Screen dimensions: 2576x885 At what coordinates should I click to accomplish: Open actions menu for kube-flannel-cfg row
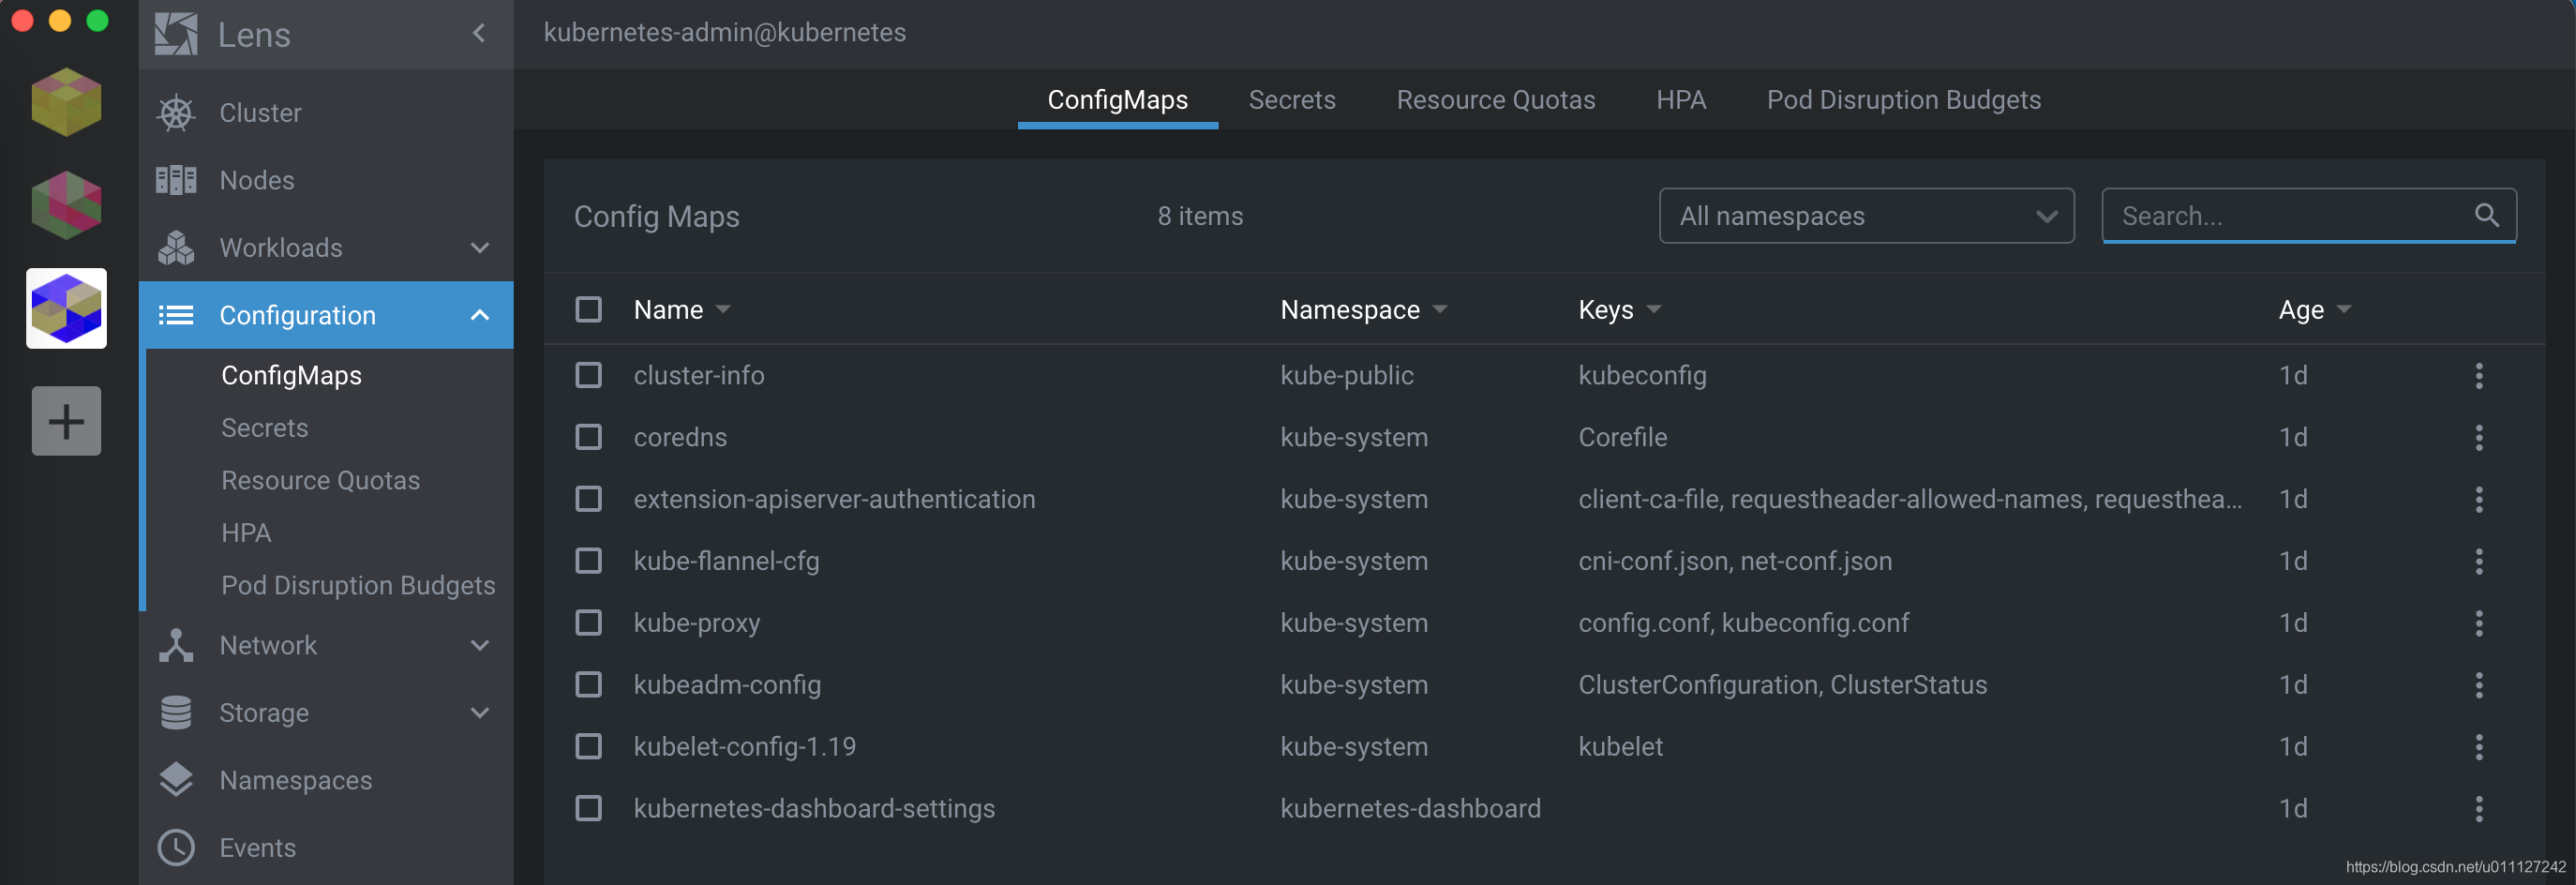(x=2479, y=562)
